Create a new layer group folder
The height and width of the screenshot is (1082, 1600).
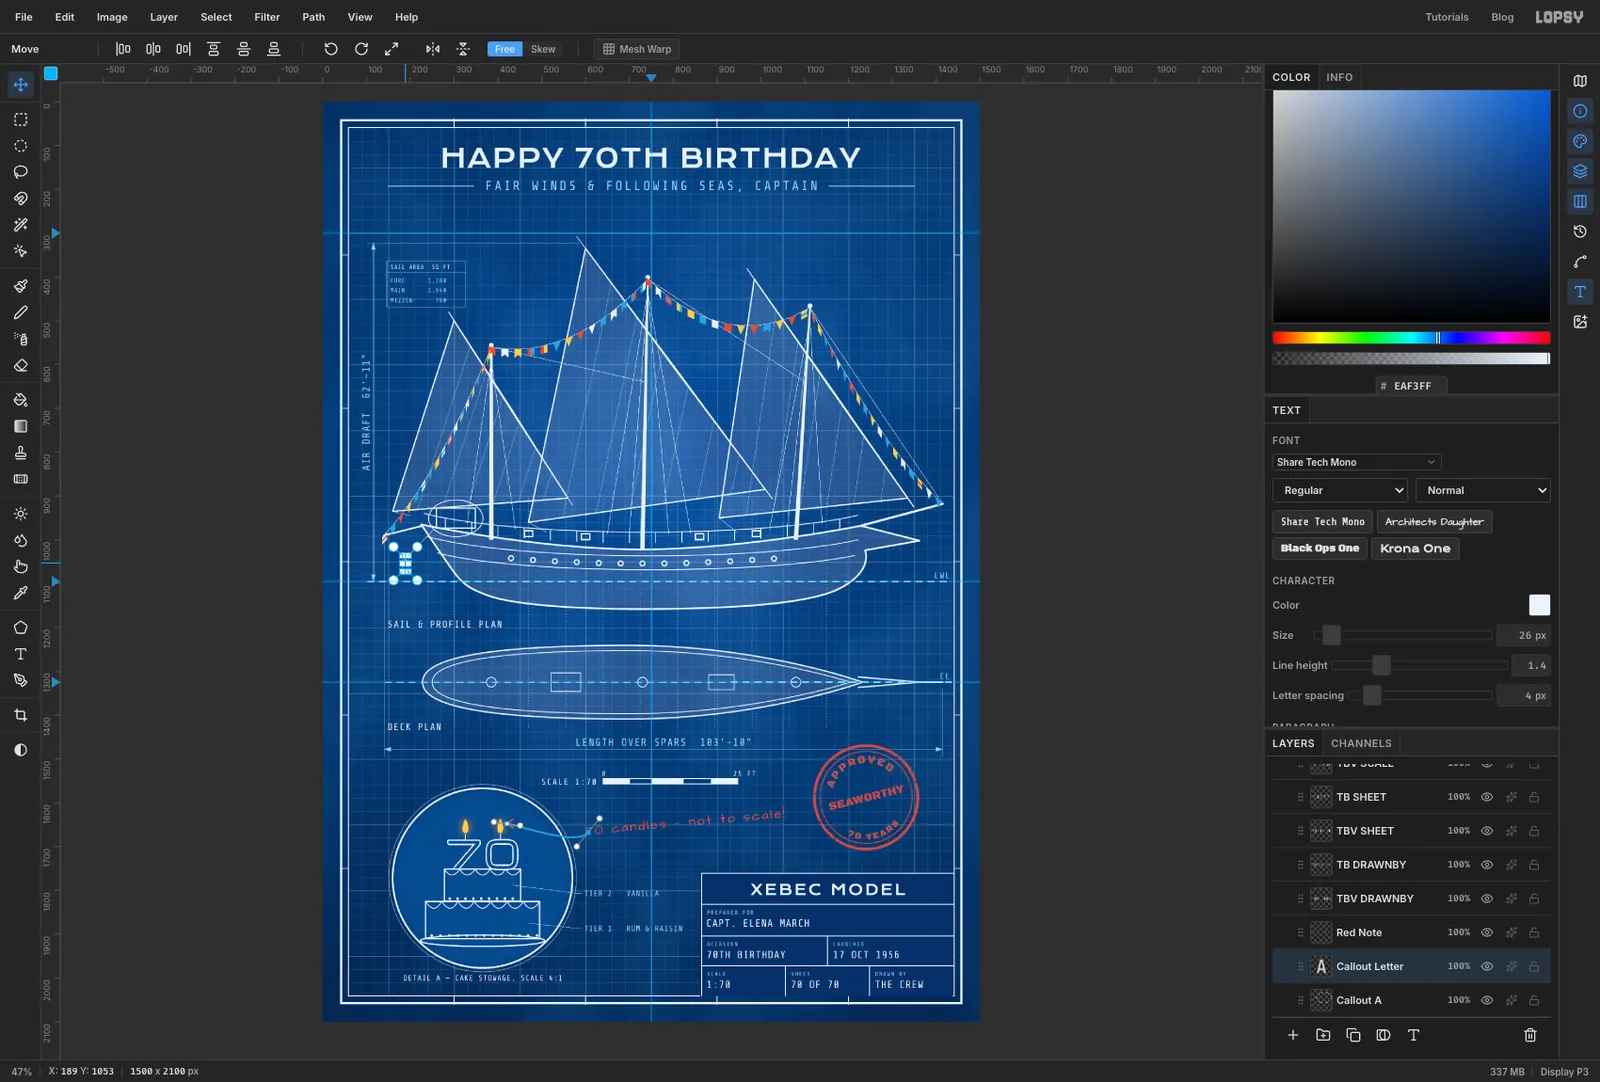click(1323, 1035)
